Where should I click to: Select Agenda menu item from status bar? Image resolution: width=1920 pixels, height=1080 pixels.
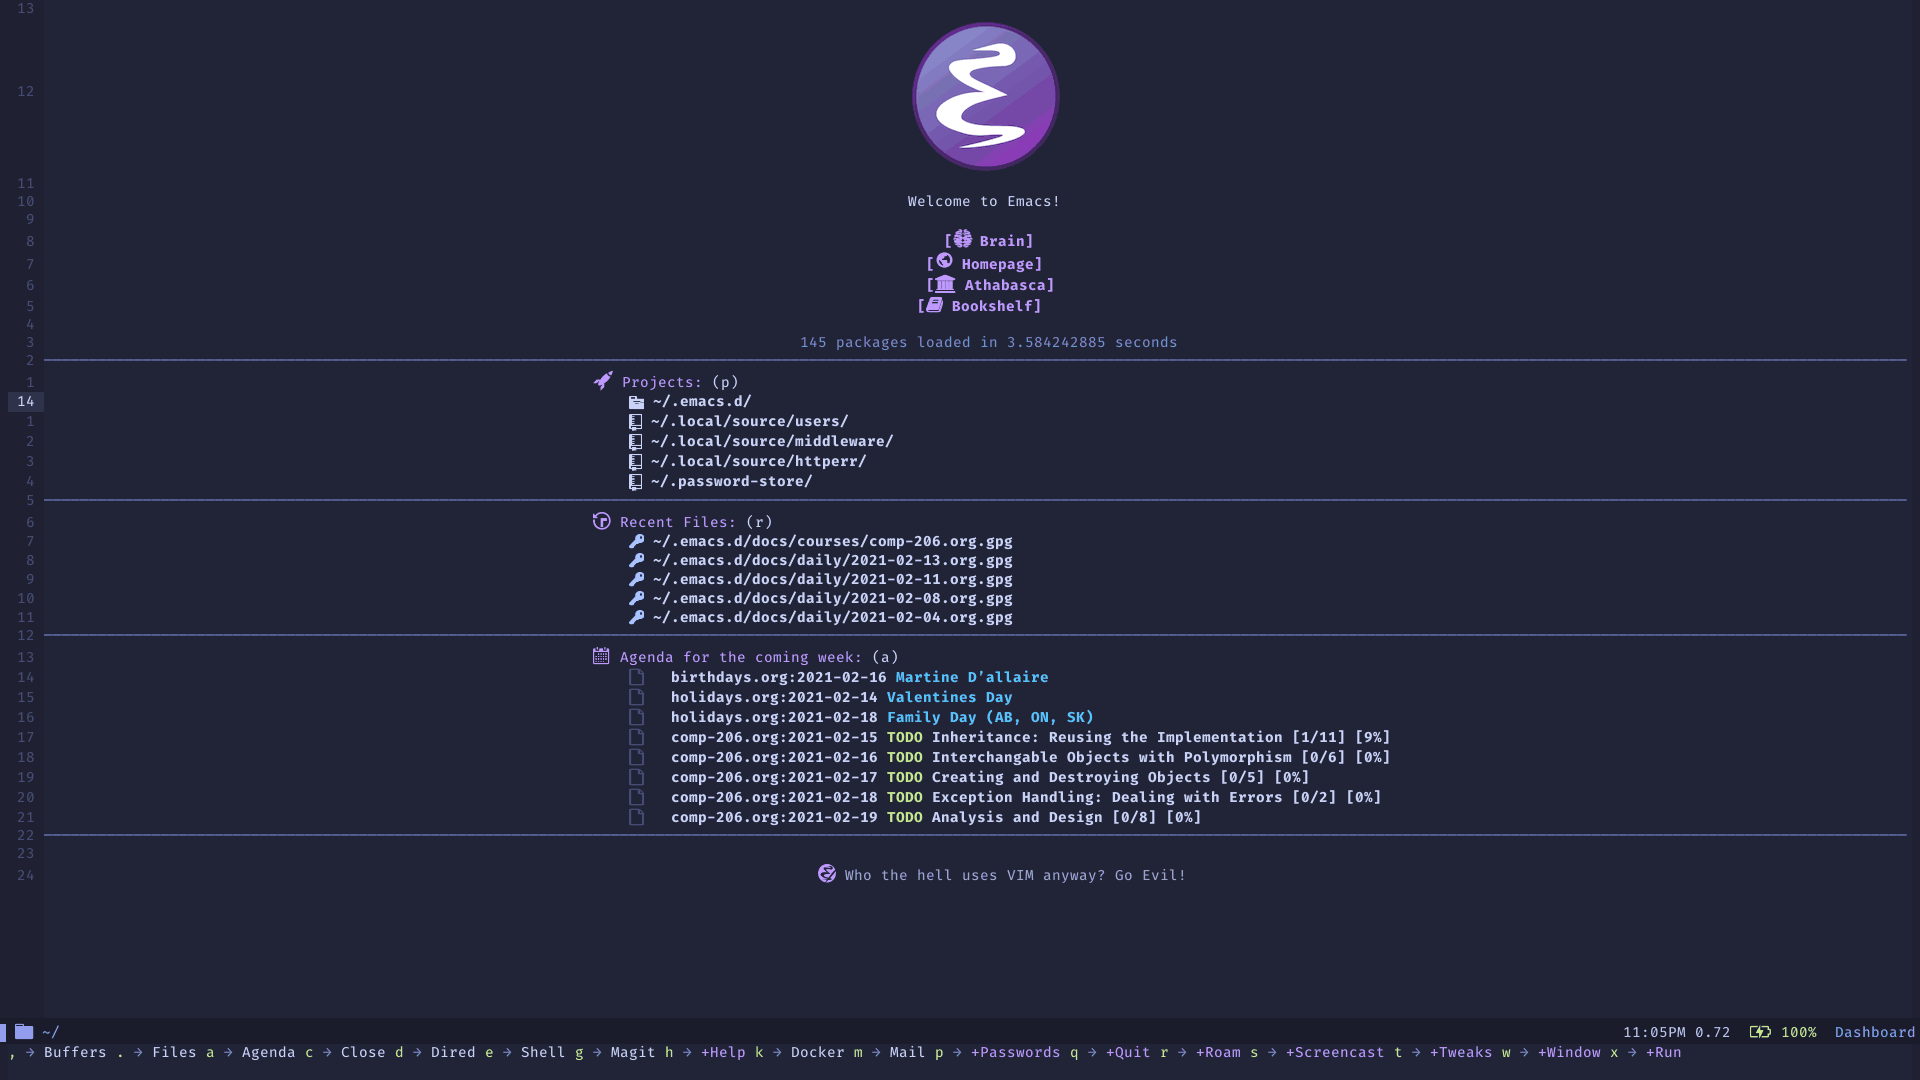(x=269, y=1051)
